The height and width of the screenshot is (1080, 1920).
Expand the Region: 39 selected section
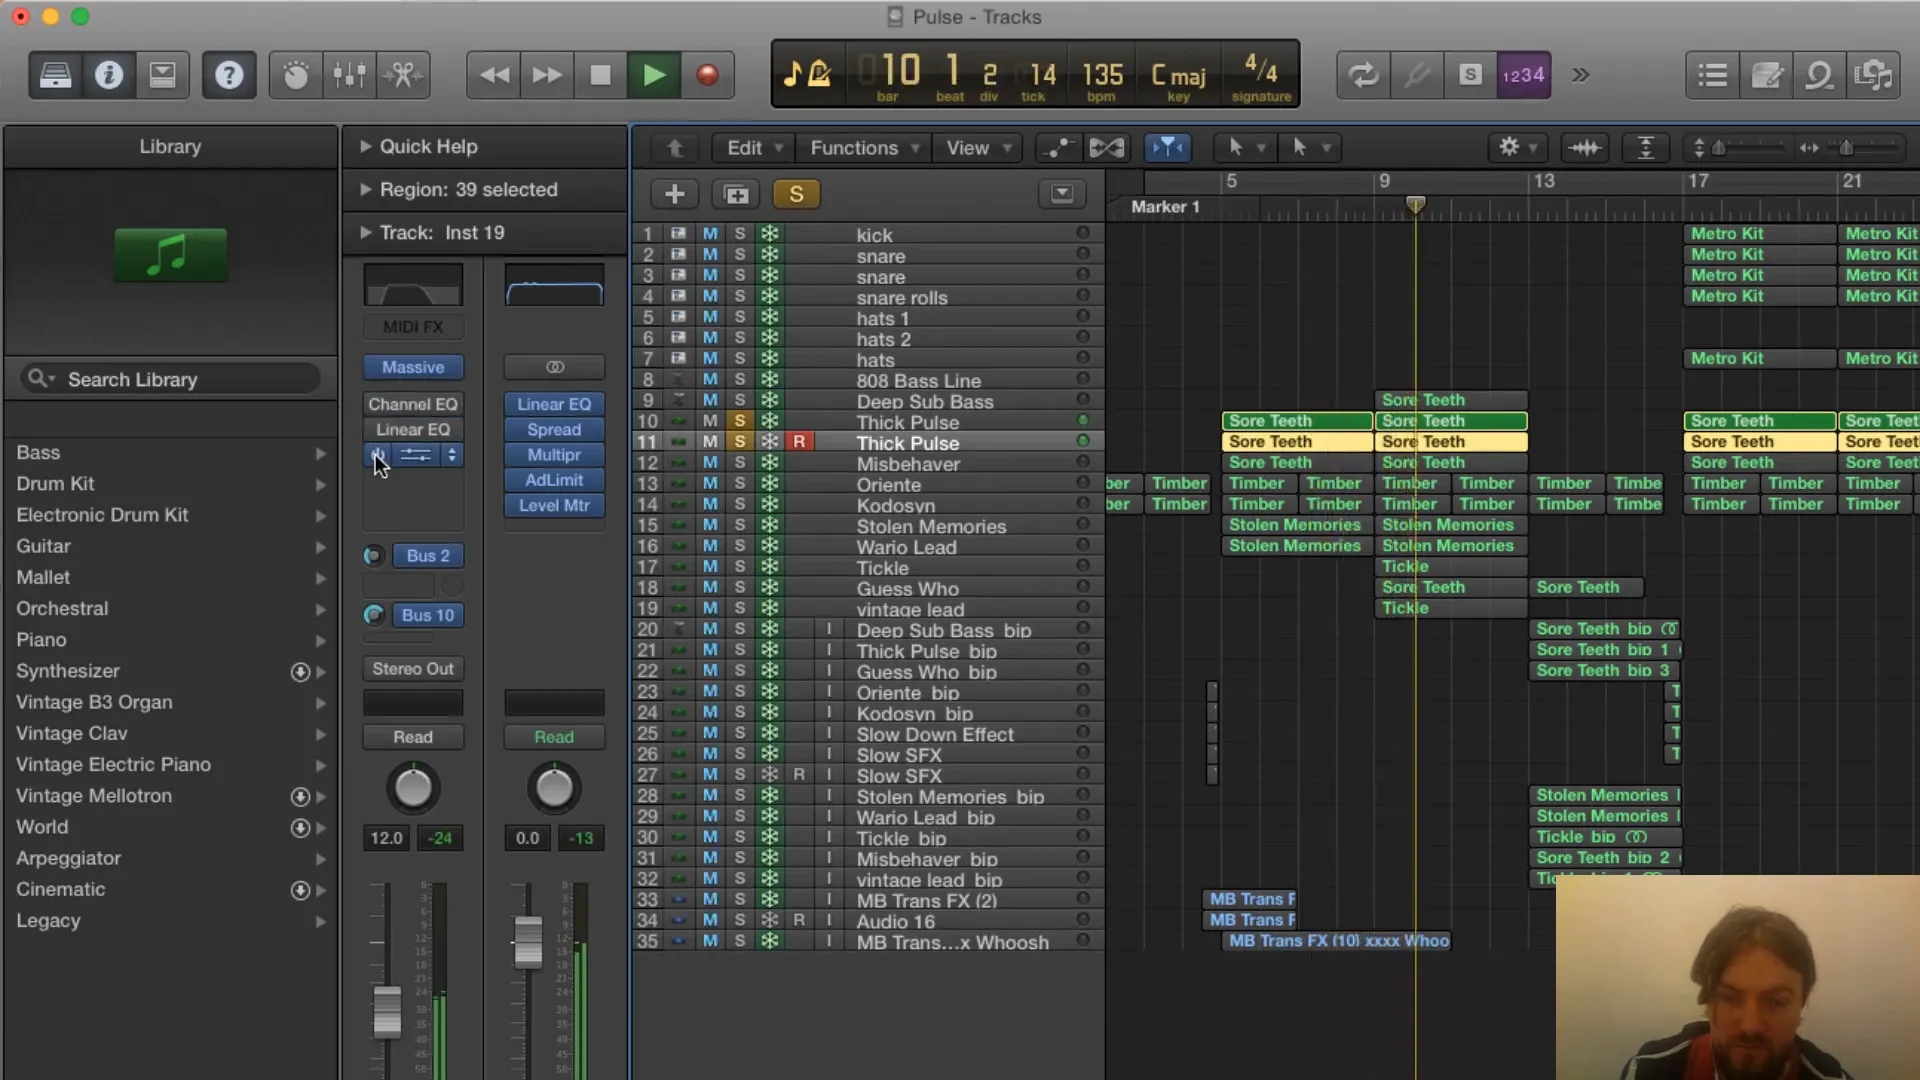(366, 189)
